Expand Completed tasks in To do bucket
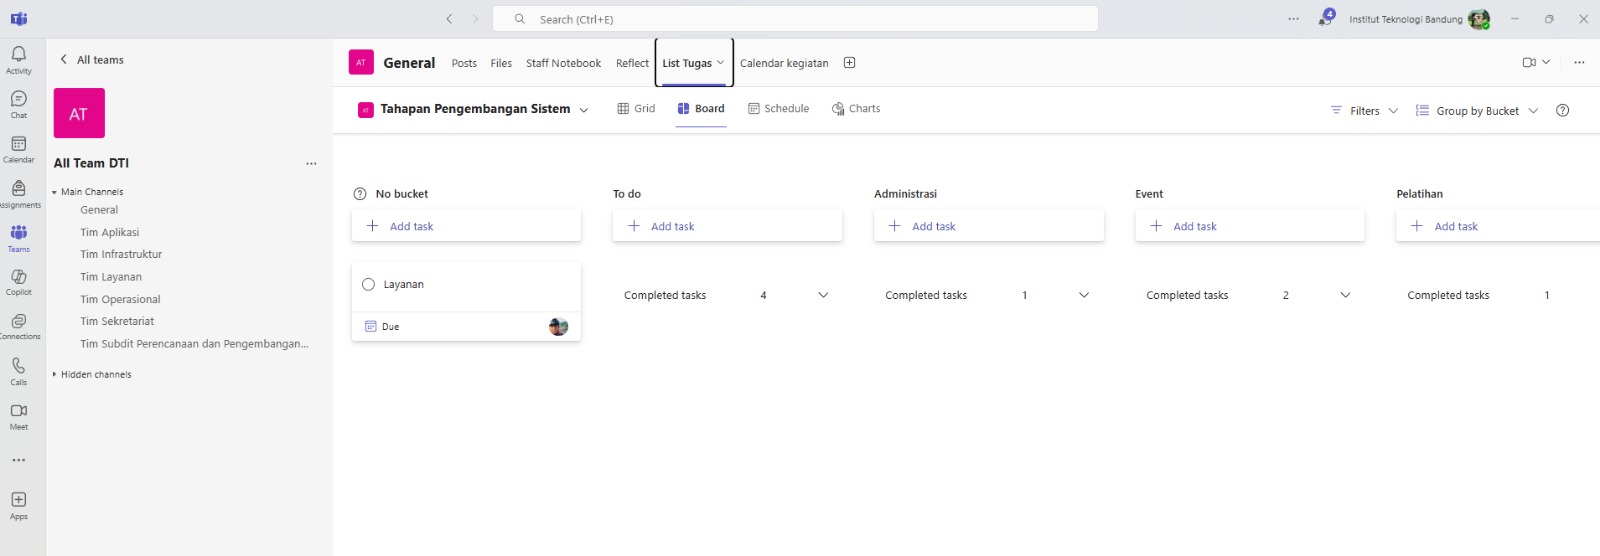 [823, 295]
